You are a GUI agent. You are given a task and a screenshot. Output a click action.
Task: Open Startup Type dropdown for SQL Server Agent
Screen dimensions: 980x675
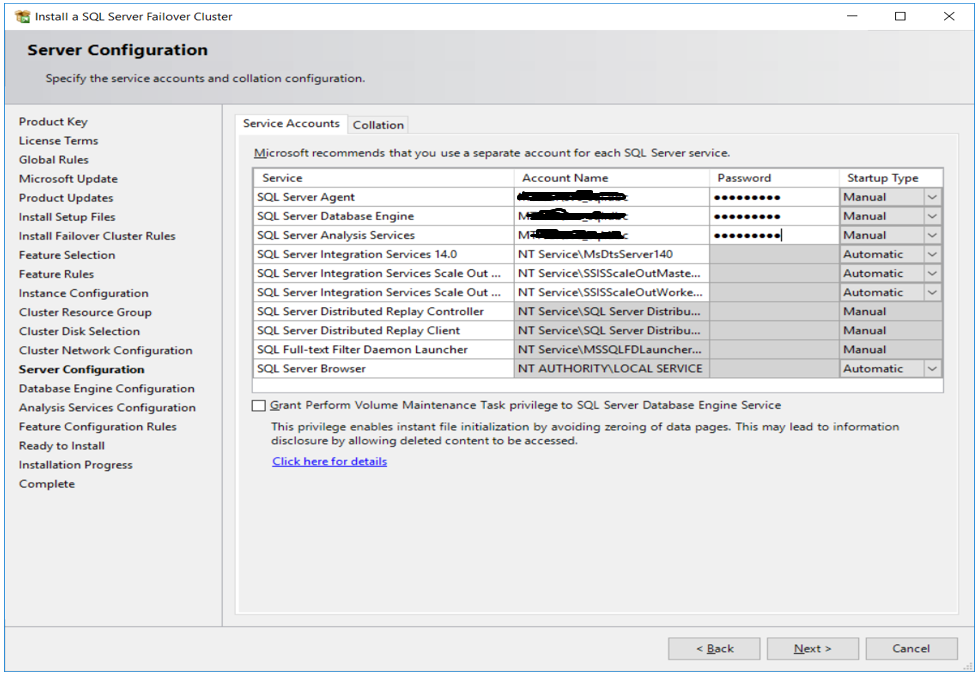coord(932,197)
